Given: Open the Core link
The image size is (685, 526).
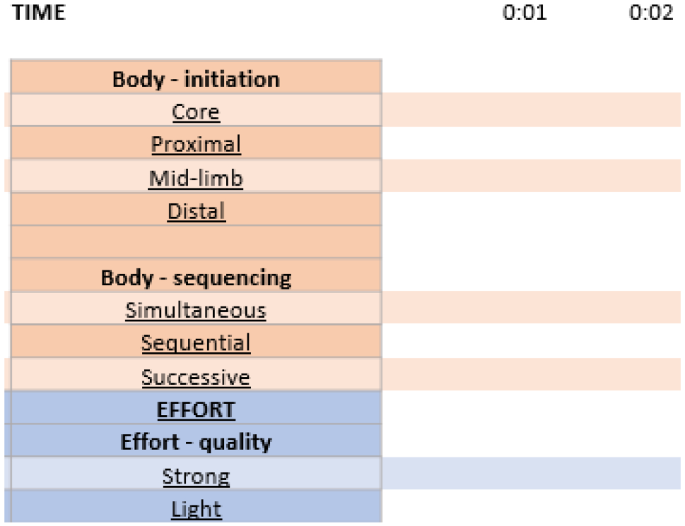Looking at the screenshot, I should (x=196, y=112).
